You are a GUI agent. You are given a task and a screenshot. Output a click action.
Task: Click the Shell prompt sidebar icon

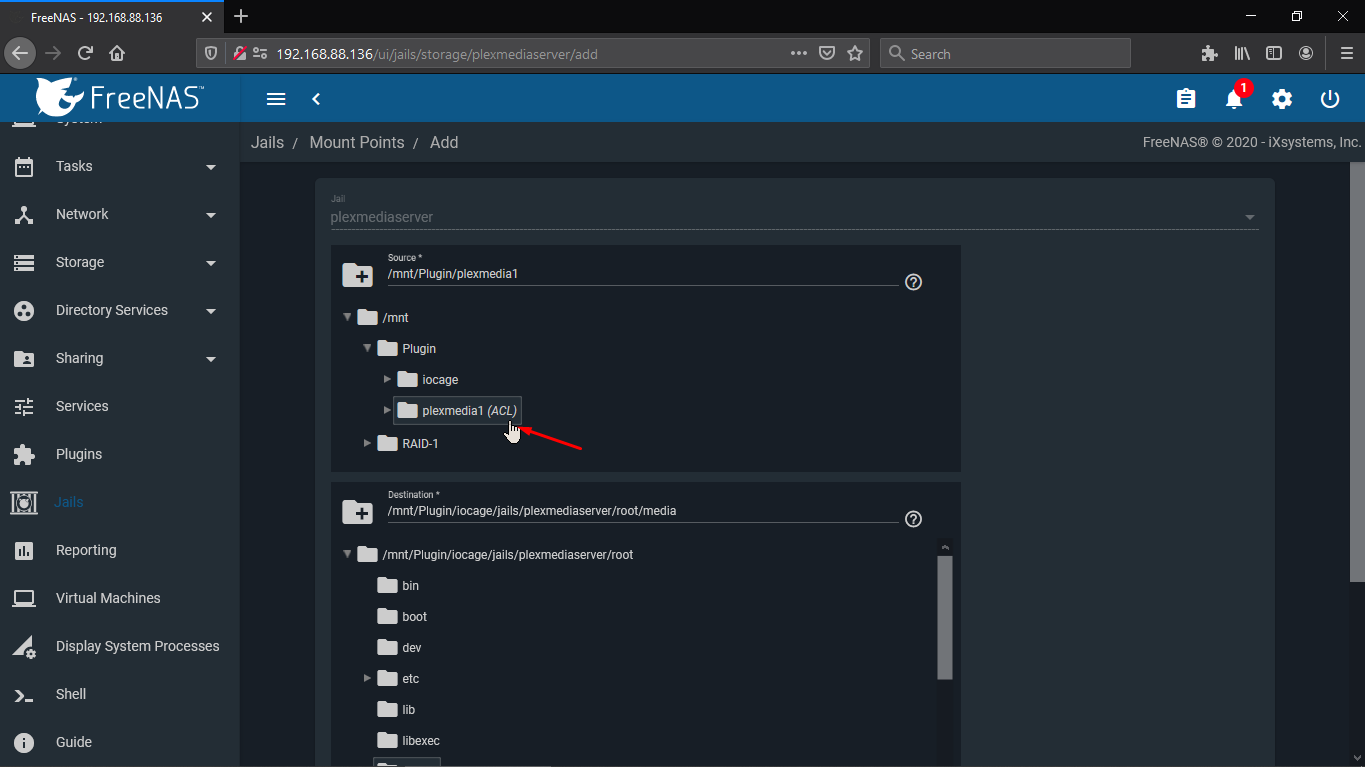point(24,694)
